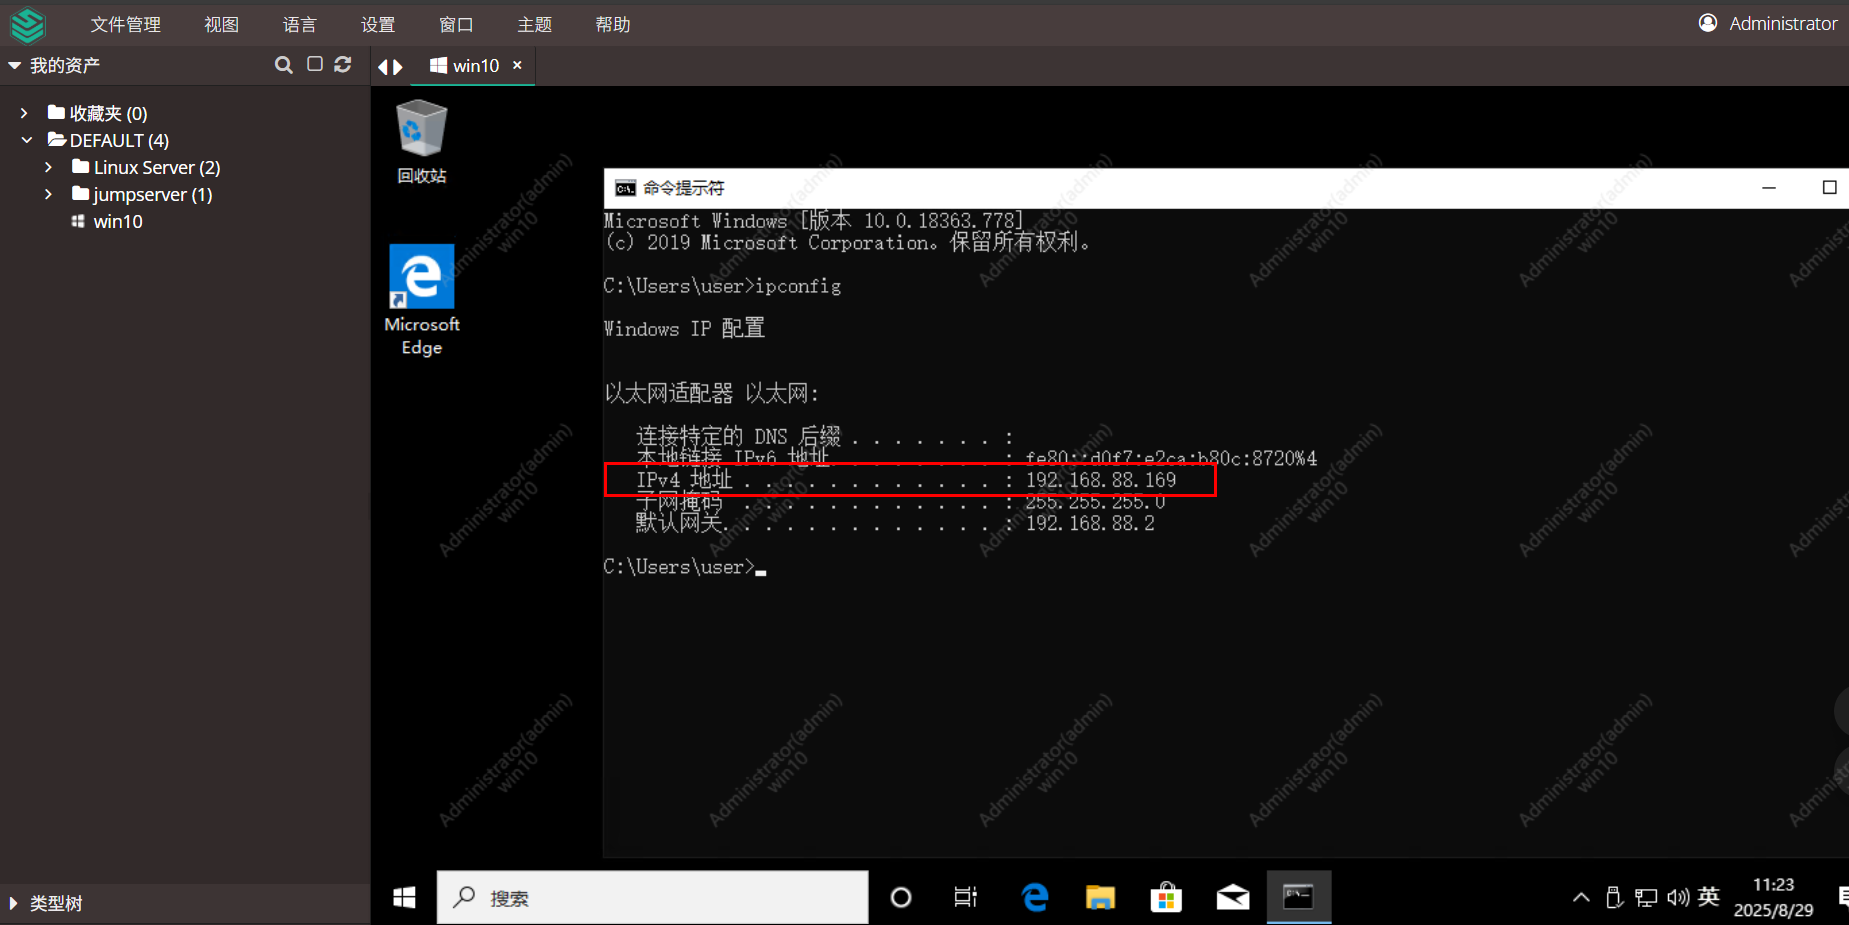Viewport: 1849px width, 925px height.
Task: Select win10 asset in the tree
Action: [117, 221]
